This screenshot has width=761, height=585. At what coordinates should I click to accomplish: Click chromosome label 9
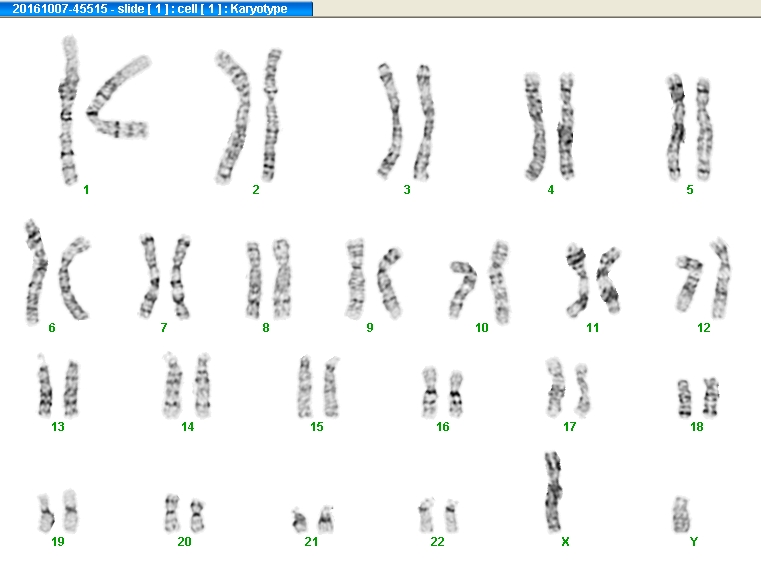click(x=370, y=328)
